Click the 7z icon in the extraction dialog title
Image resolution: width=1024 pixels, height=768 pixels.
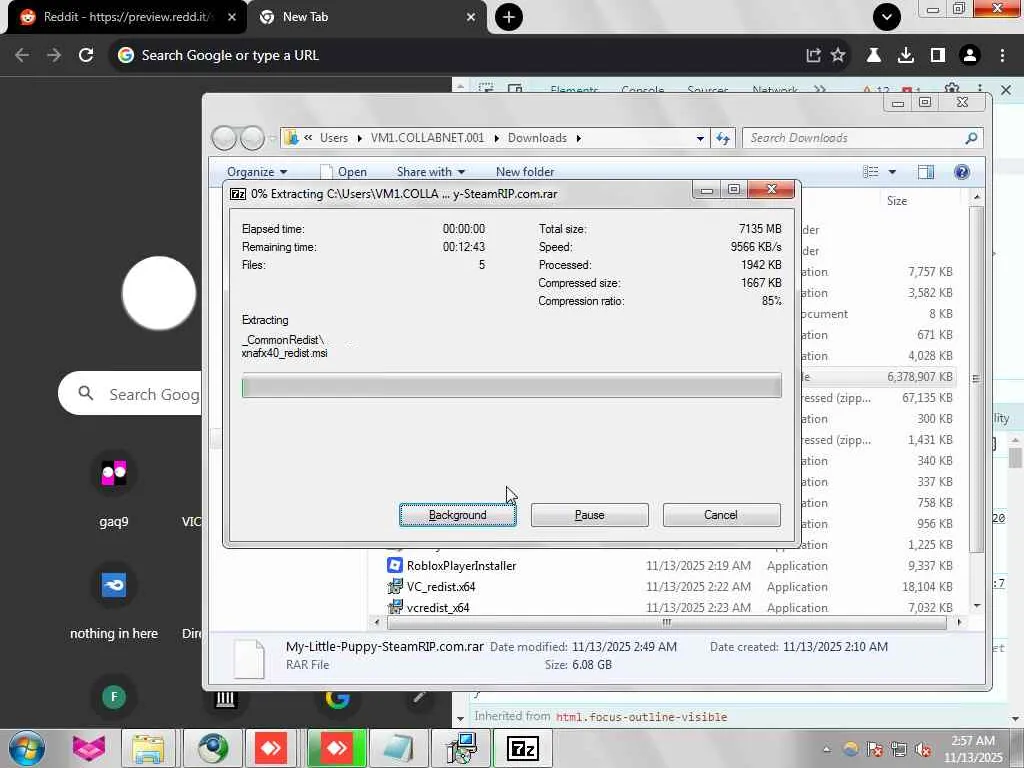tap(238, 194)
